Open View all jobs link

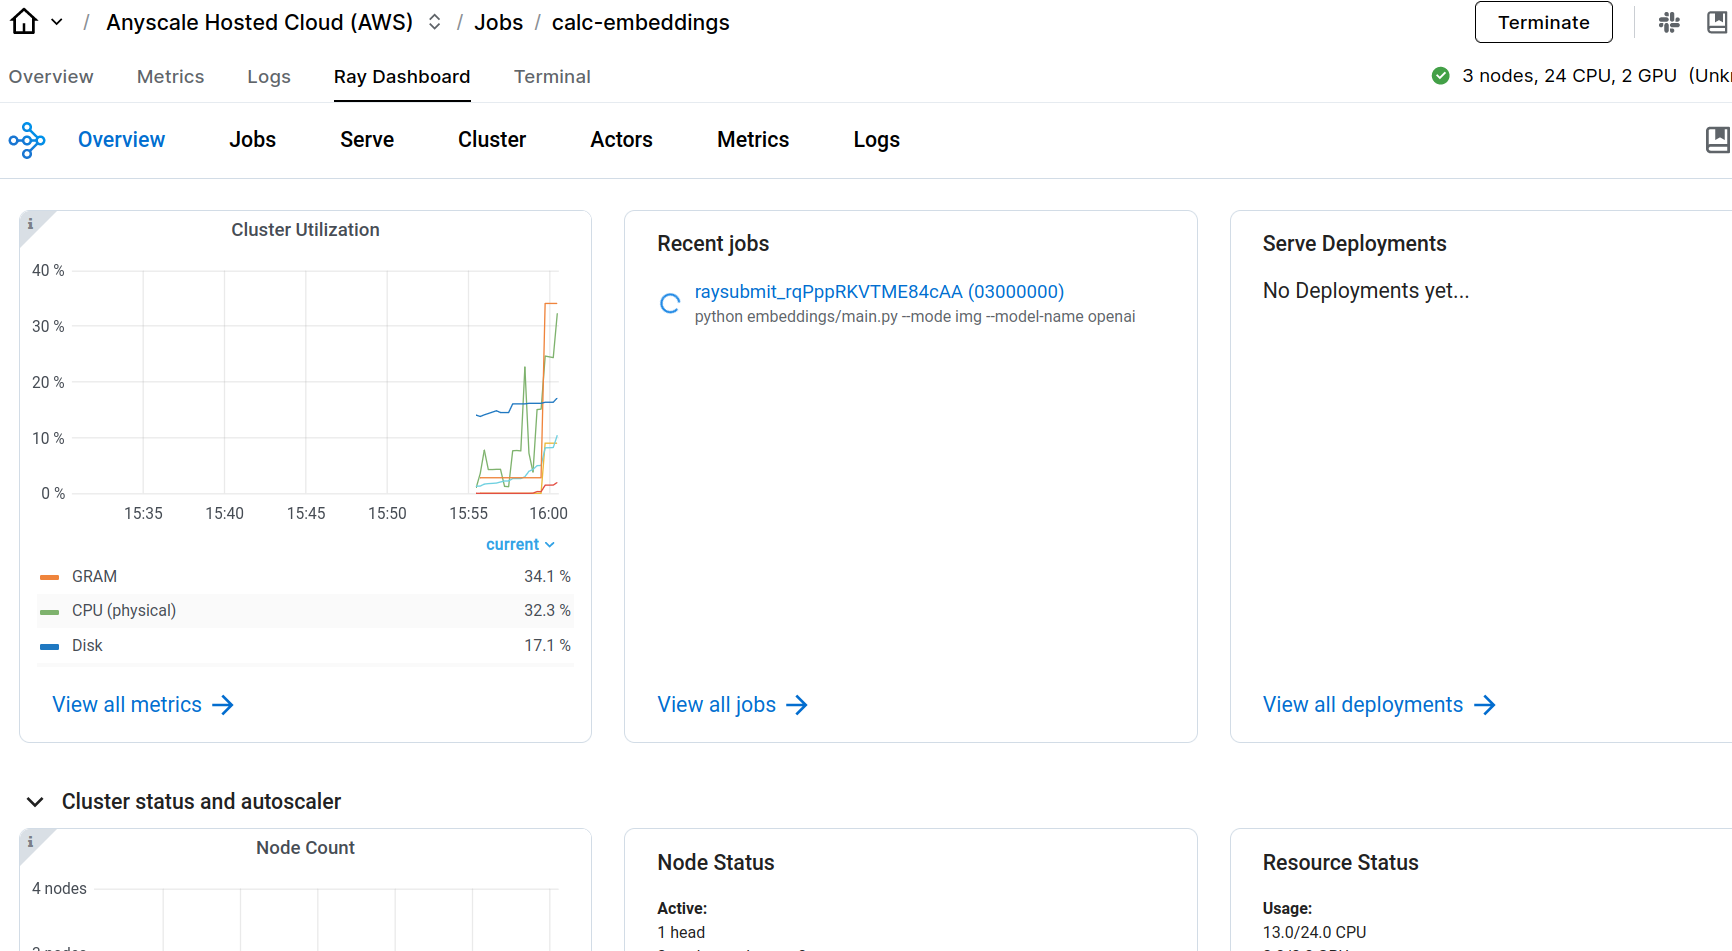[733, 705]
